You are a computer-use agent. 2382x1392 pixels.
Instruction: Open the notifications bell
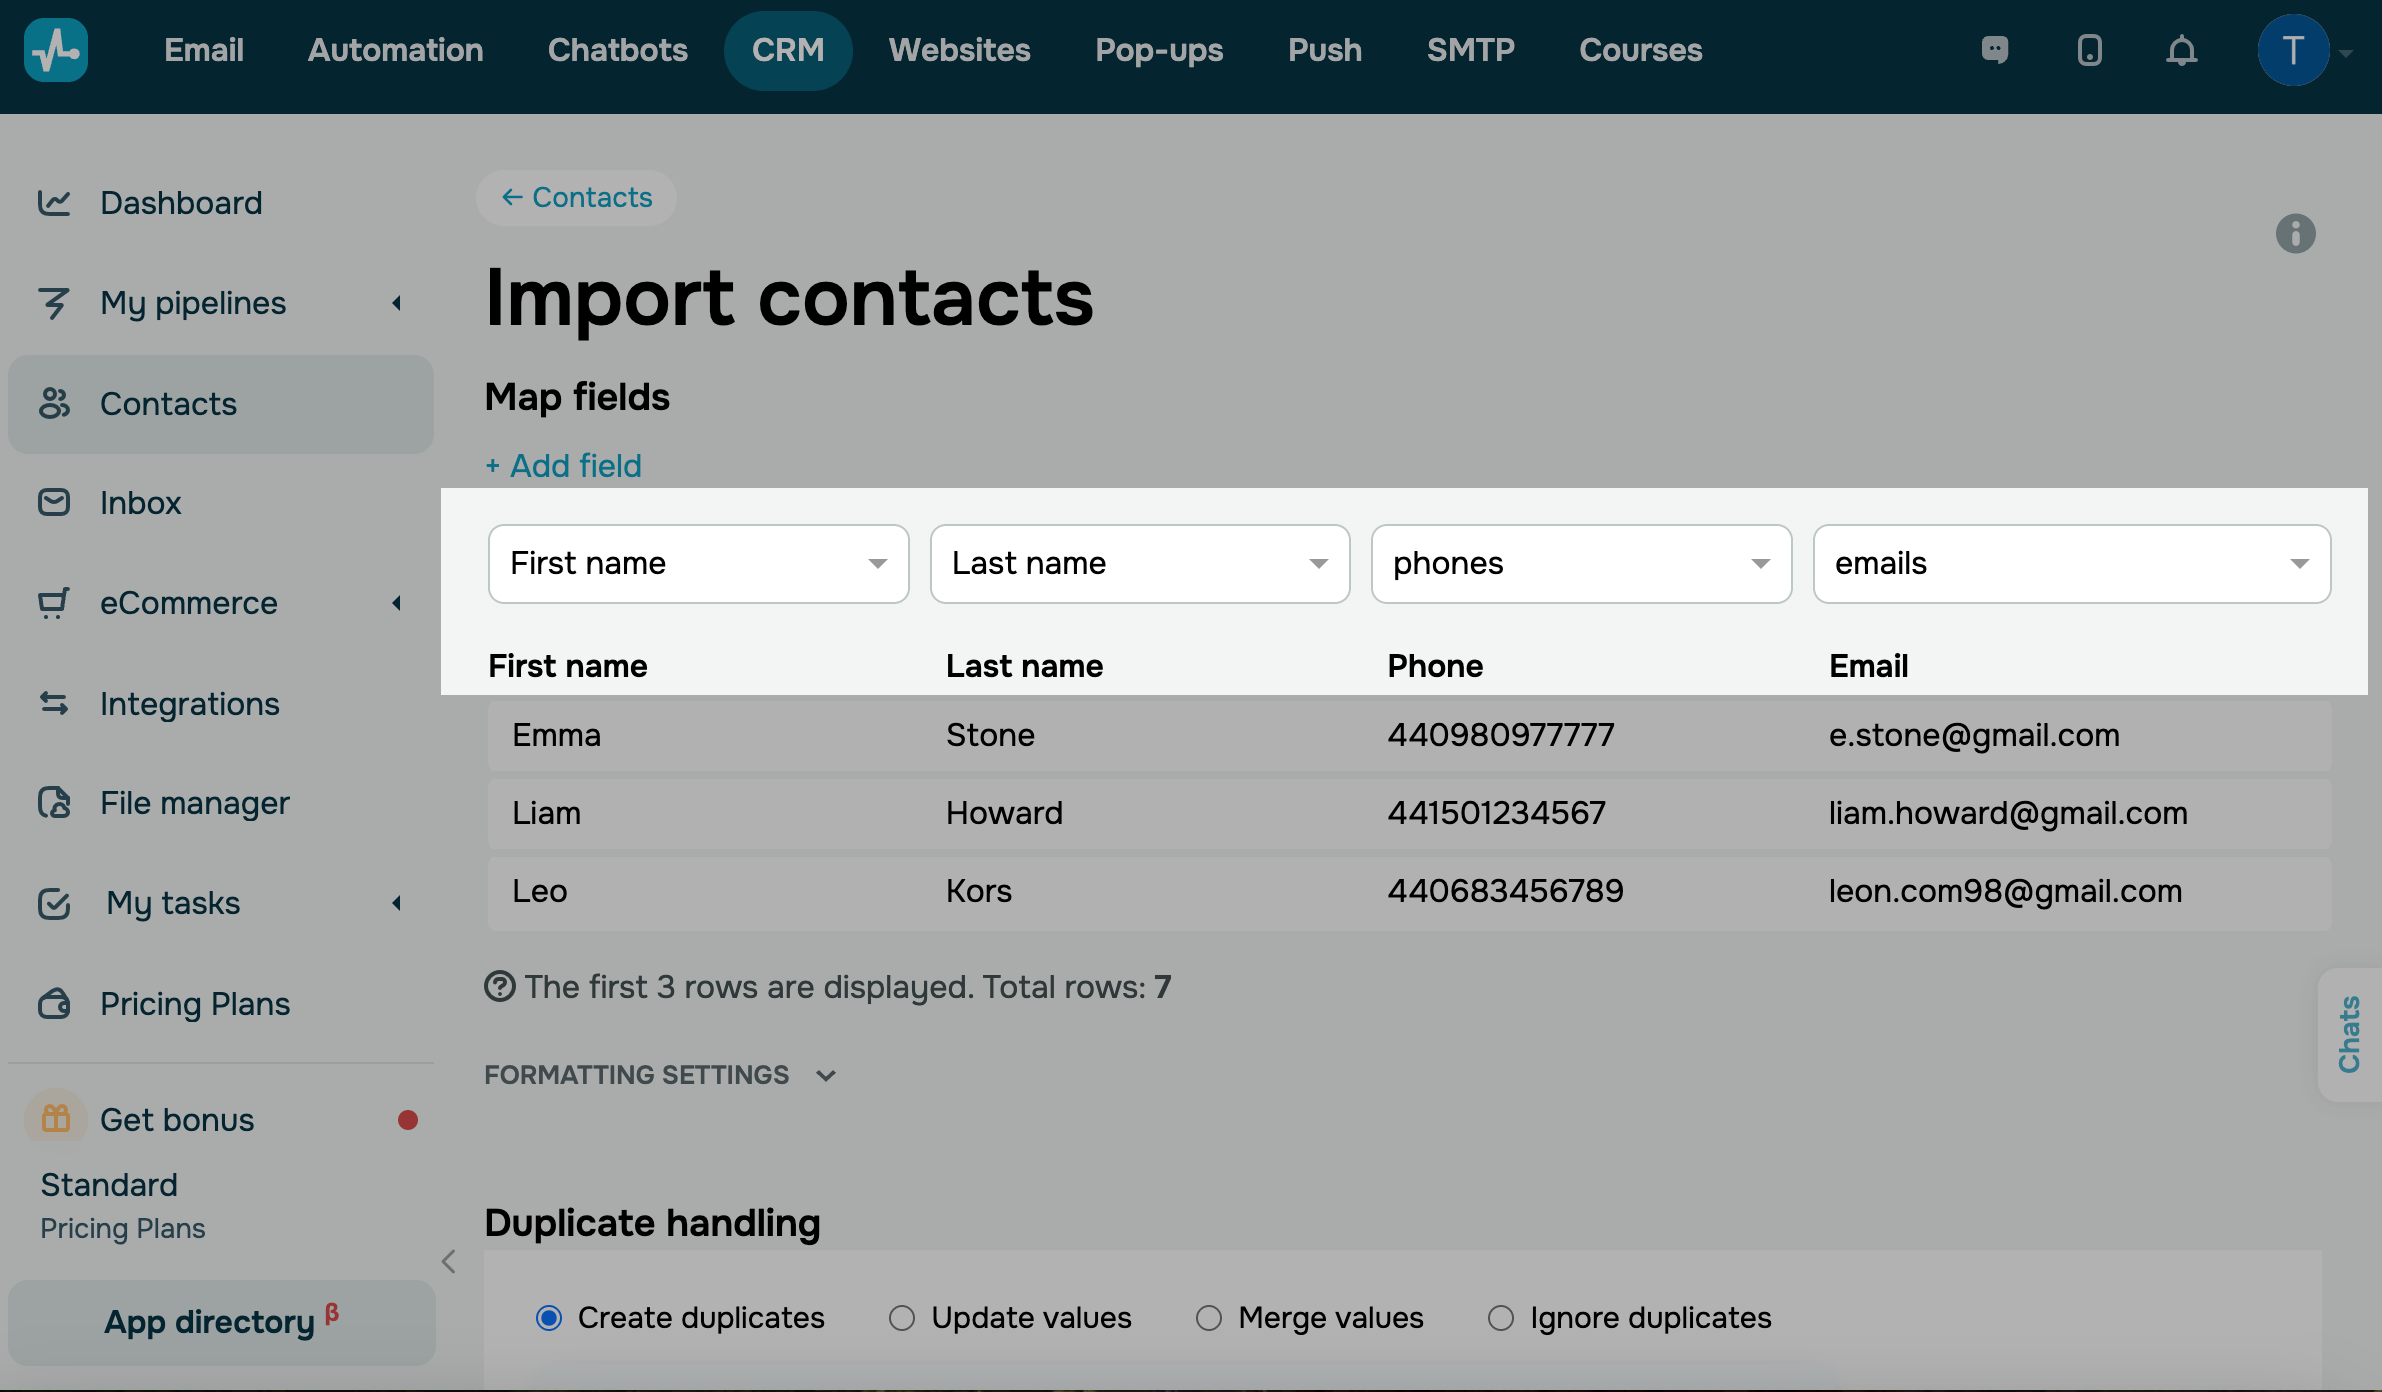tap(2181, 50)
